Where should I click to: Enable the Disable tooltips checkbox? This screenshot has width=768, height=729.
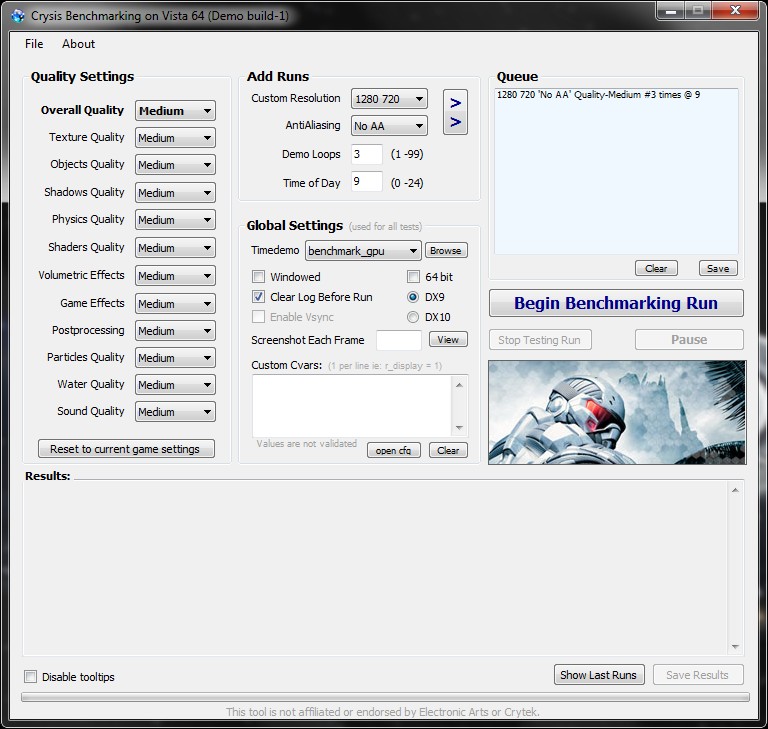(30, 677)
